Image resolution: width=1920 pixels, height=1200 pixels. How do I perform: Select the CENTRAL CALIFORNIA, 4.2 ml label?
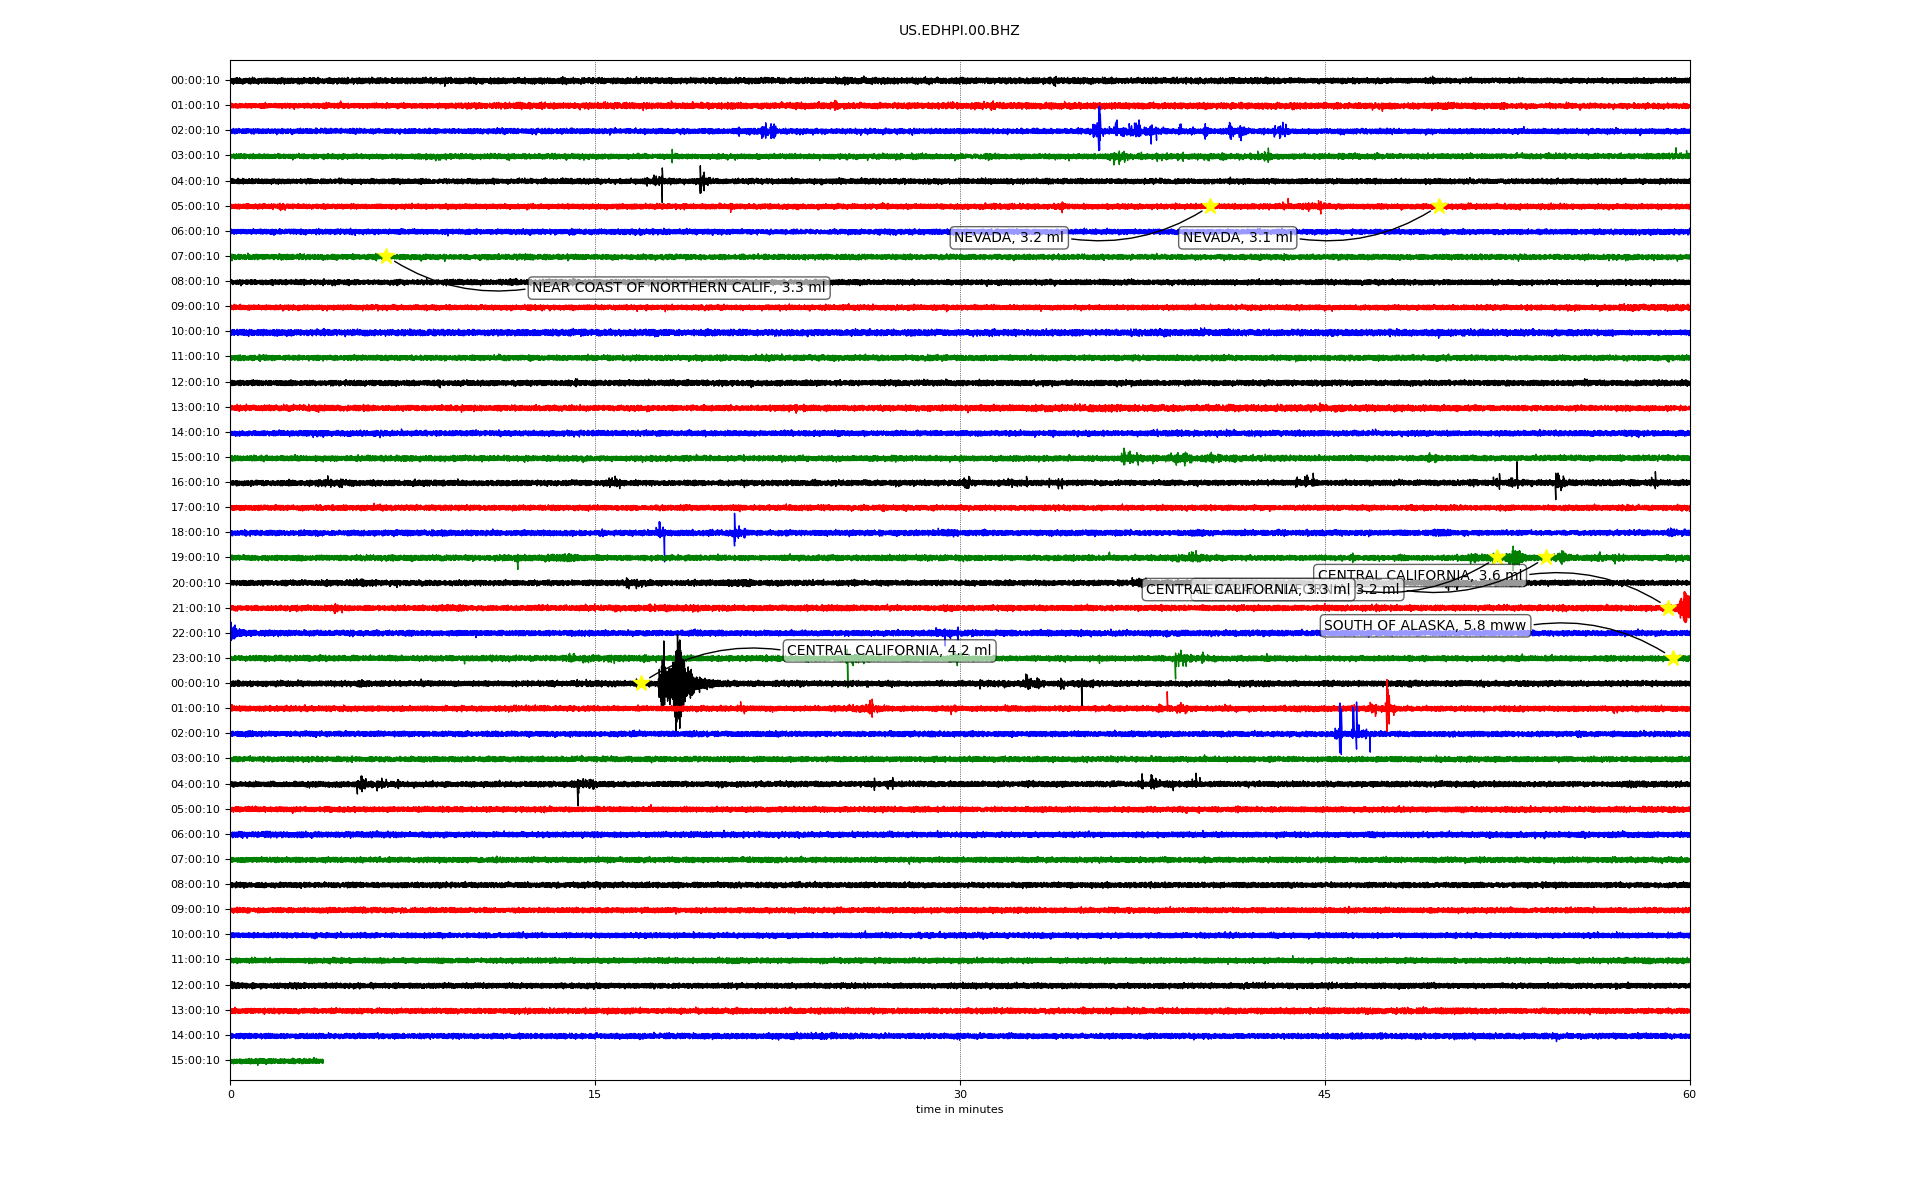point(888,651)
